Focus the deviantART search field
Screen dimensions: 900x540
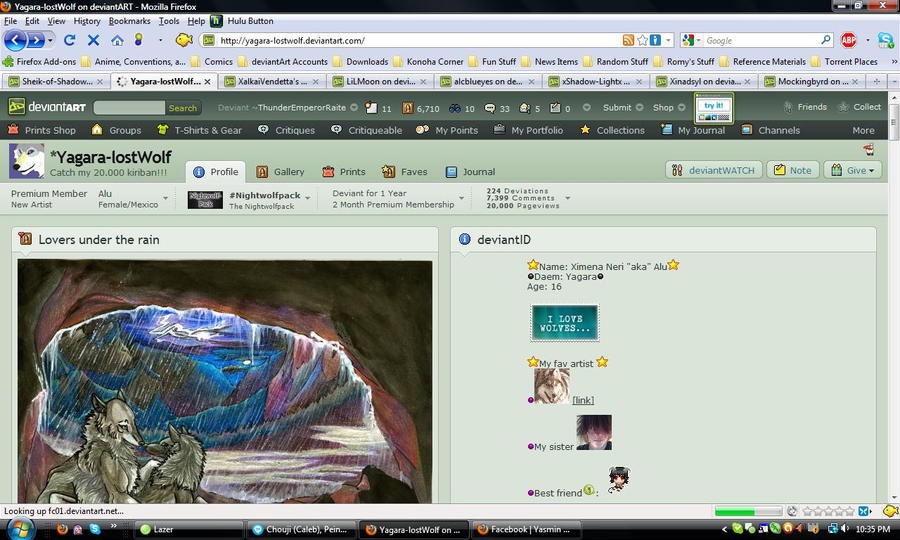coord(129,108)
